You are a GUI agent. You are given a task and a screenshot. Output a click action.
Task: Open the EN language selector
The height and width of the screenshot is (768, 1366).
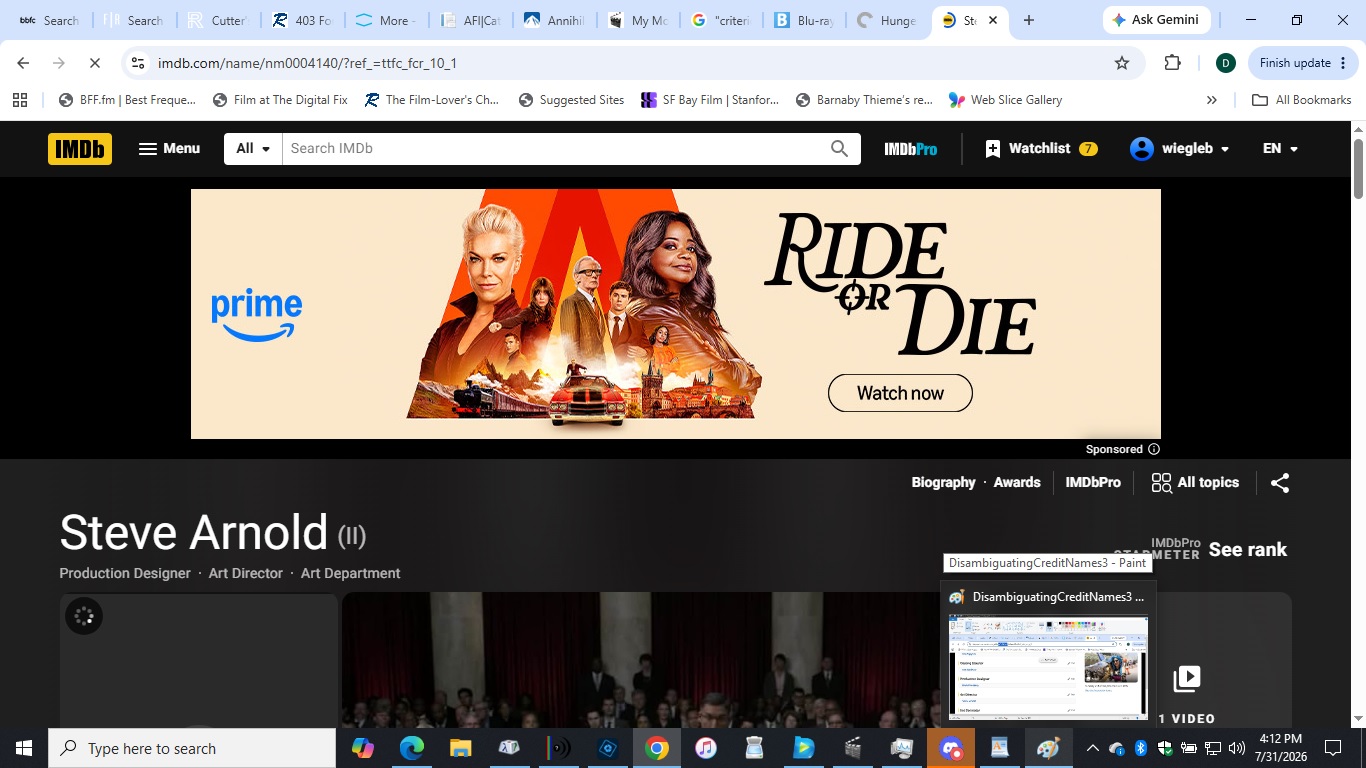click(x=1280, y=149)
